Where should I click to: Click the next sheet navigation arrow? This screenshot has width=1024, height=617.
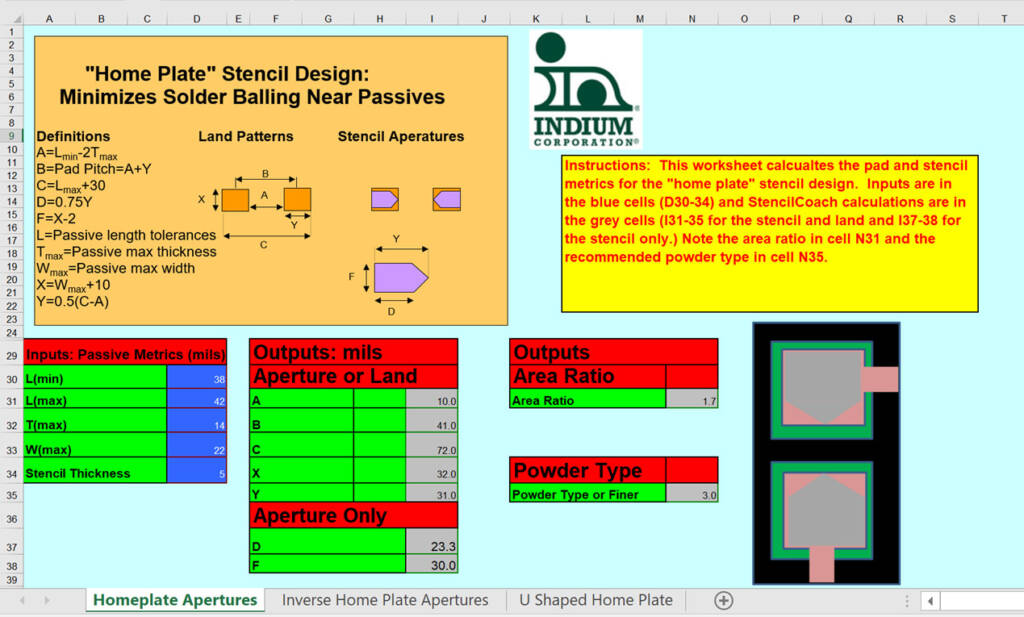point(47,600)
